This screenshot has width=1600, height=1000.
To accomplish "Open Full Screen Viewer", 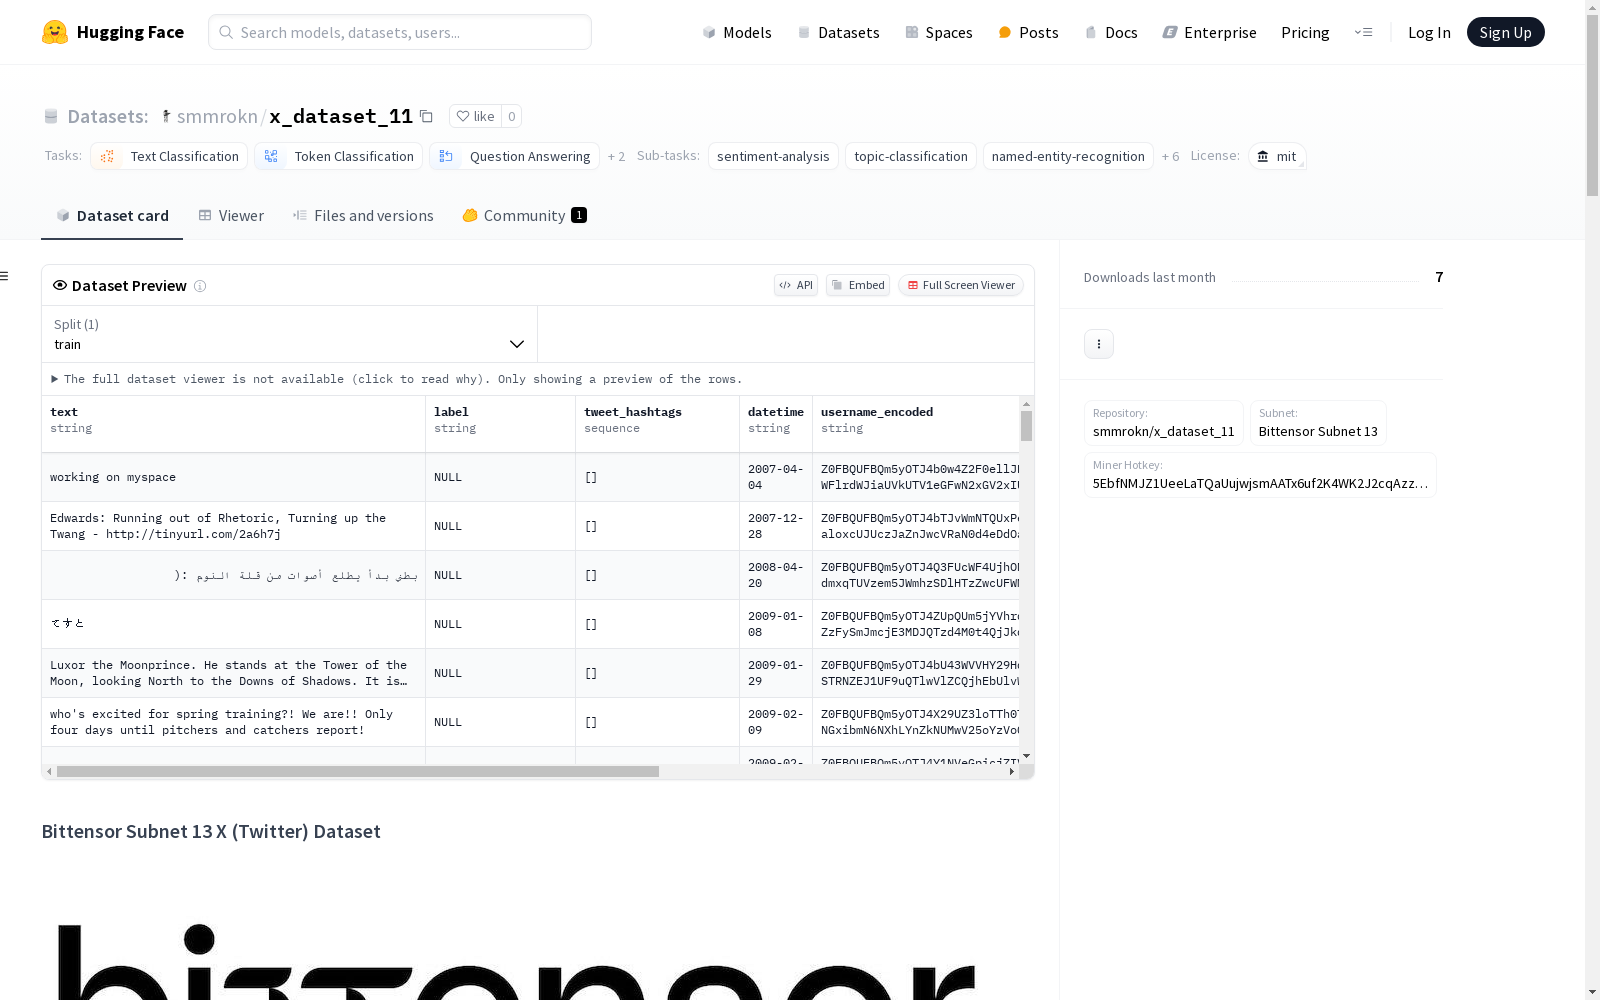I will (x=961, y=285).
